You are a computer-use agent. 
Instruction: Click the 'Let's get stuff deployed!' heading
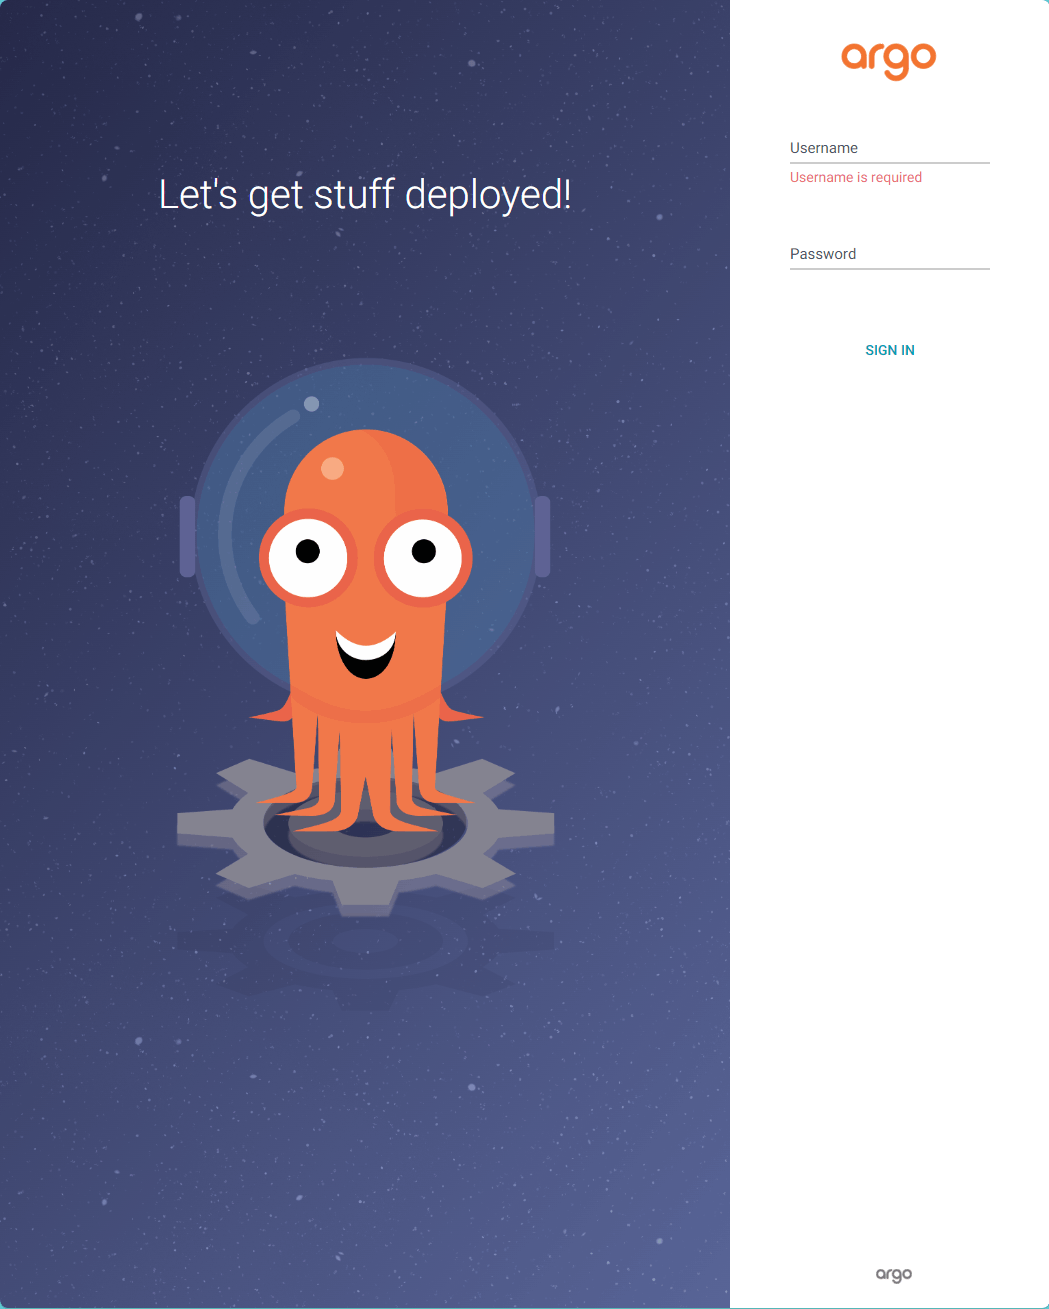[365, 194]
